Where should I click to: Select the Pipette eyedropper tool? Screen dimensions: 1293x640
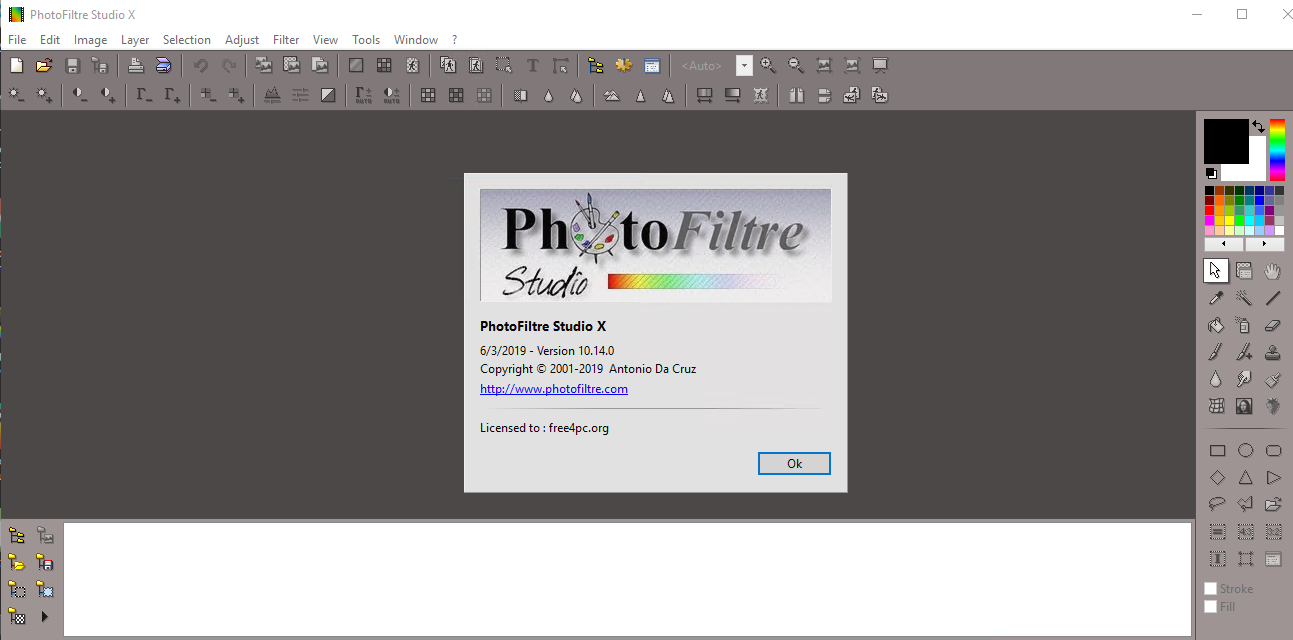(1216, 298)
